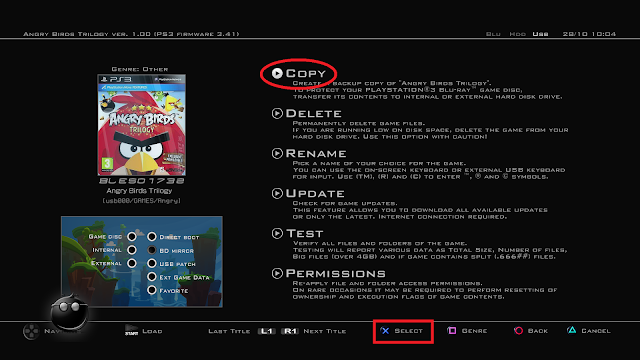Viewport: 640px width, 360px height.
Task: Click the usb000/GAMES/Angry path text
Action: [142, 201]
